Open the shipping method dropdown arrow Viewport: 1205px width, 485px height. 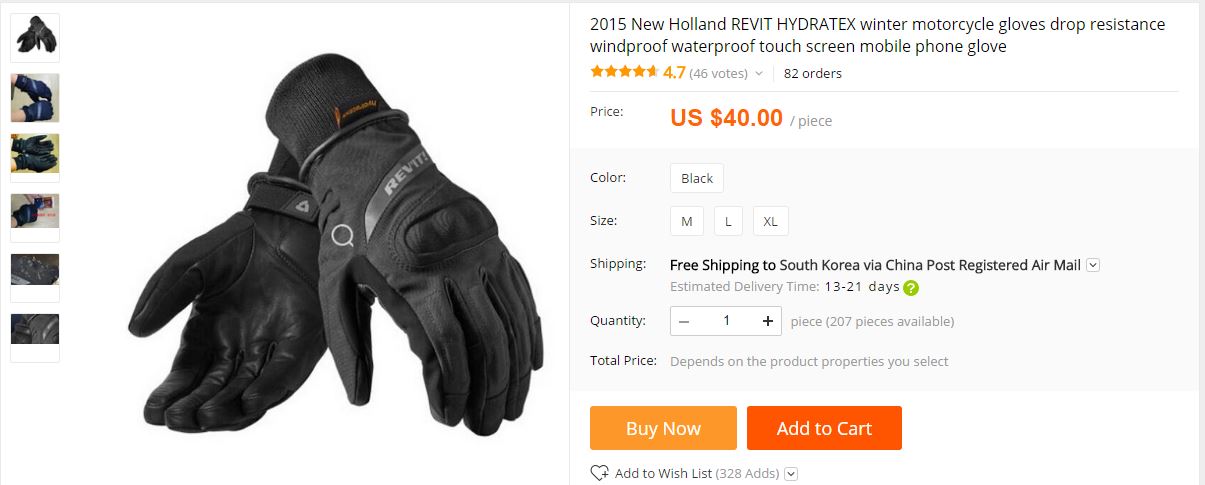tap(1093, 265)
